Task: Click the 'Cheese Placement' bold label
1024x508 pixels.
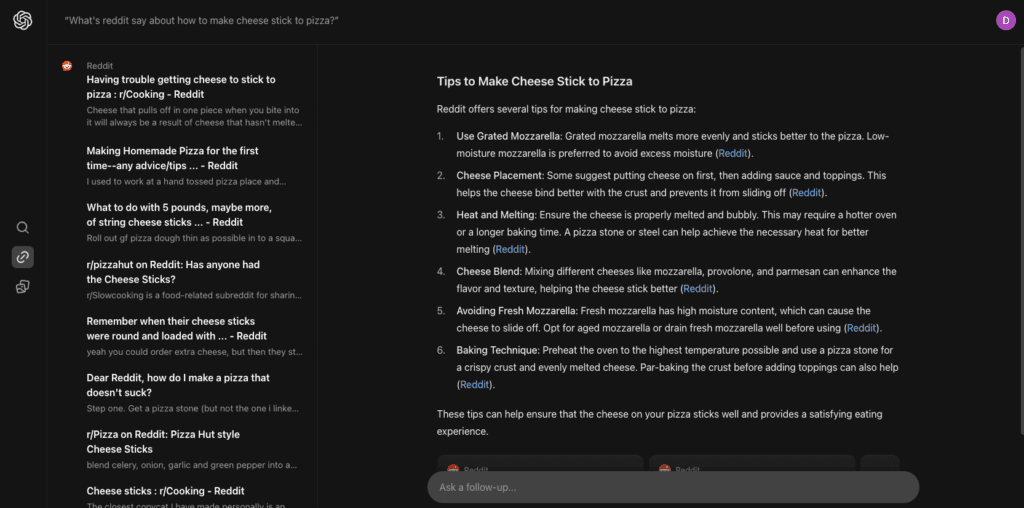Action: [500, 175]
